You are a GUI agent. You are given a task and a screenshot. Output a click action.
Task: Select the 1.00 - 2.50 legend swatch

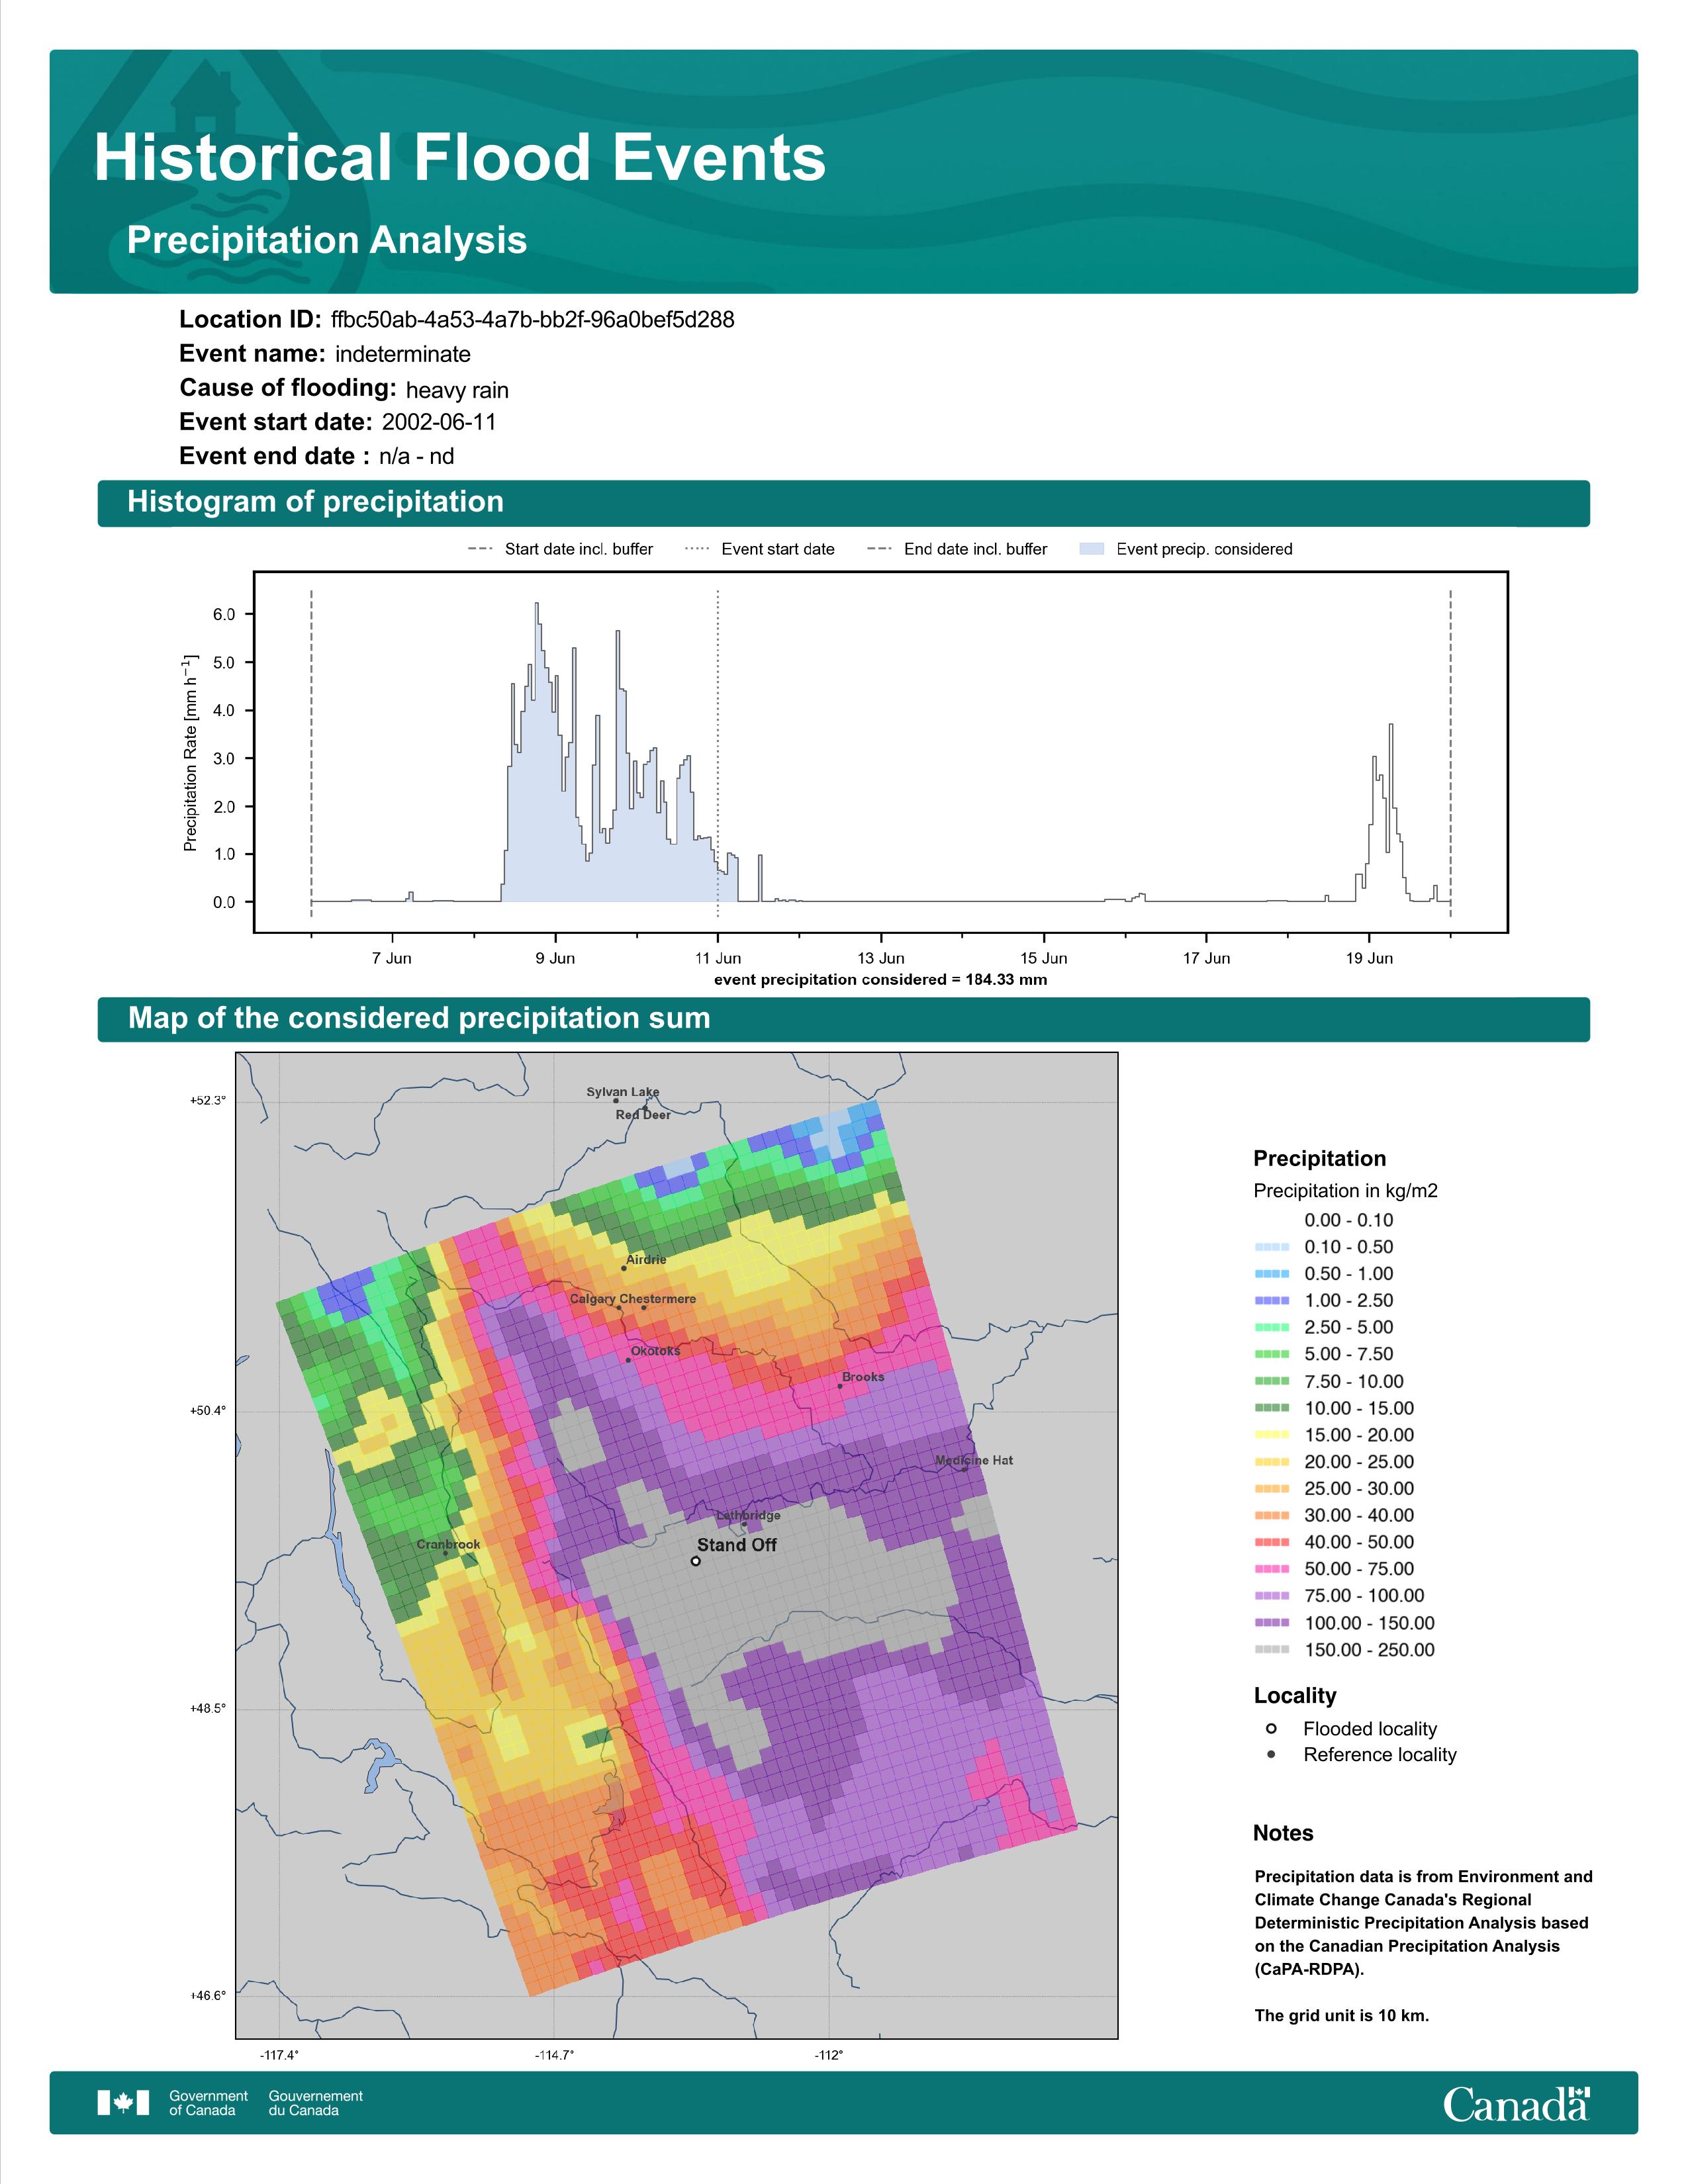tap(1271, 1301)
